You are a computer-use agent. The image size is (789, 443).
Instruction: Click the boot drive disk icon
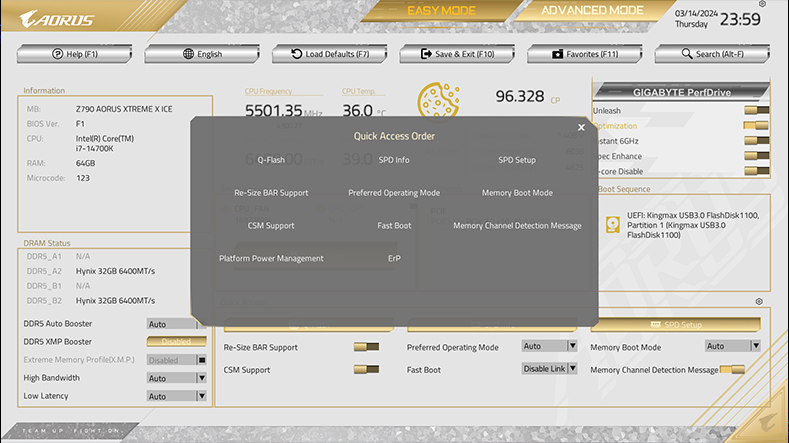(612, 225)
